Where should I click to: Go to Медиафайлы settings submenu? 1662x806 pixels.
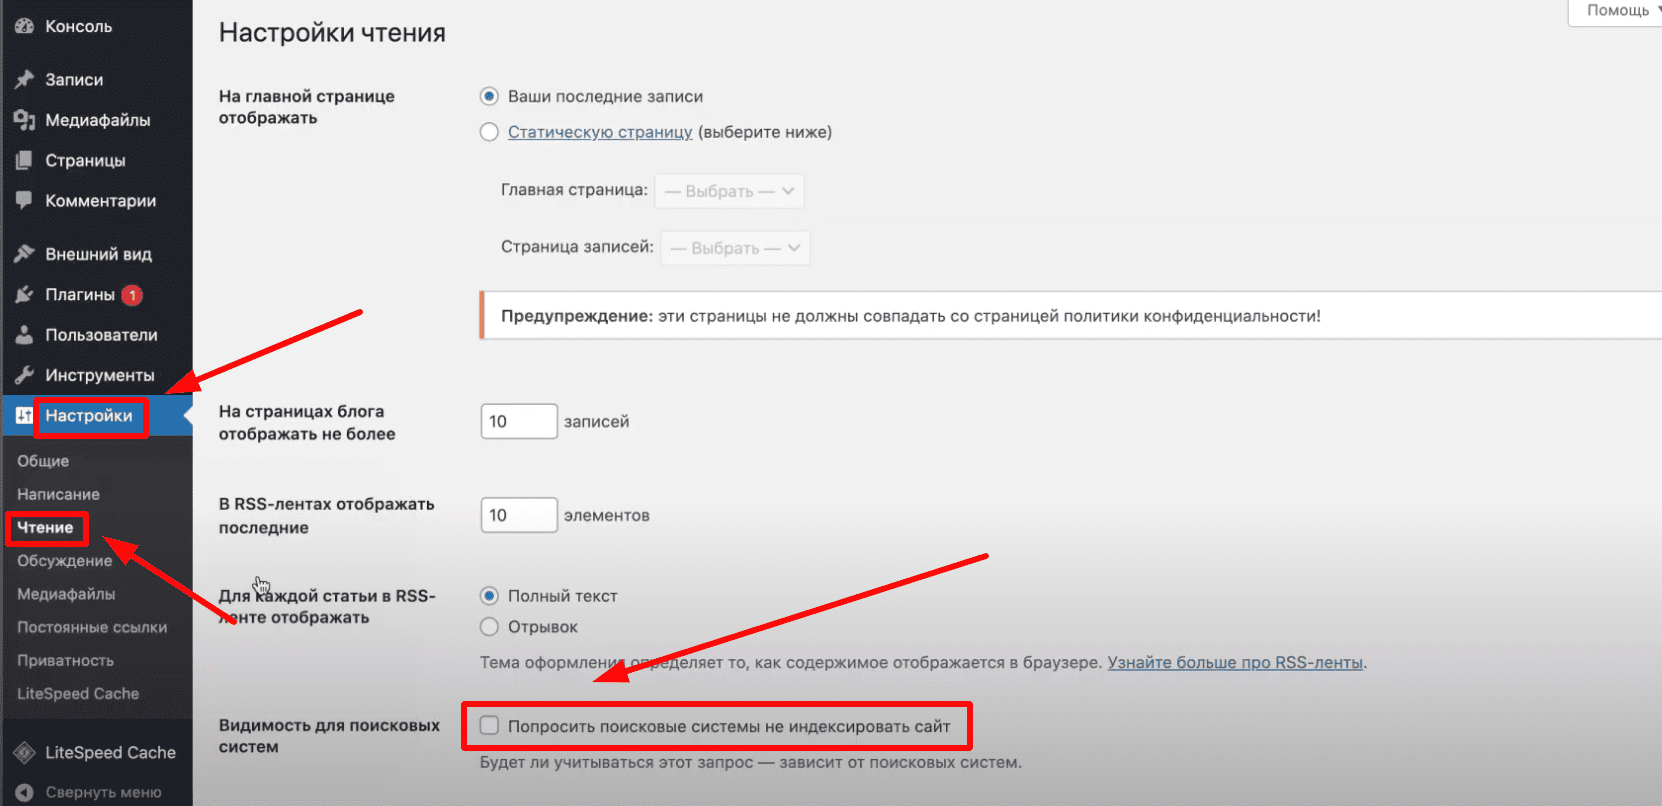click(x=66, y=594)
